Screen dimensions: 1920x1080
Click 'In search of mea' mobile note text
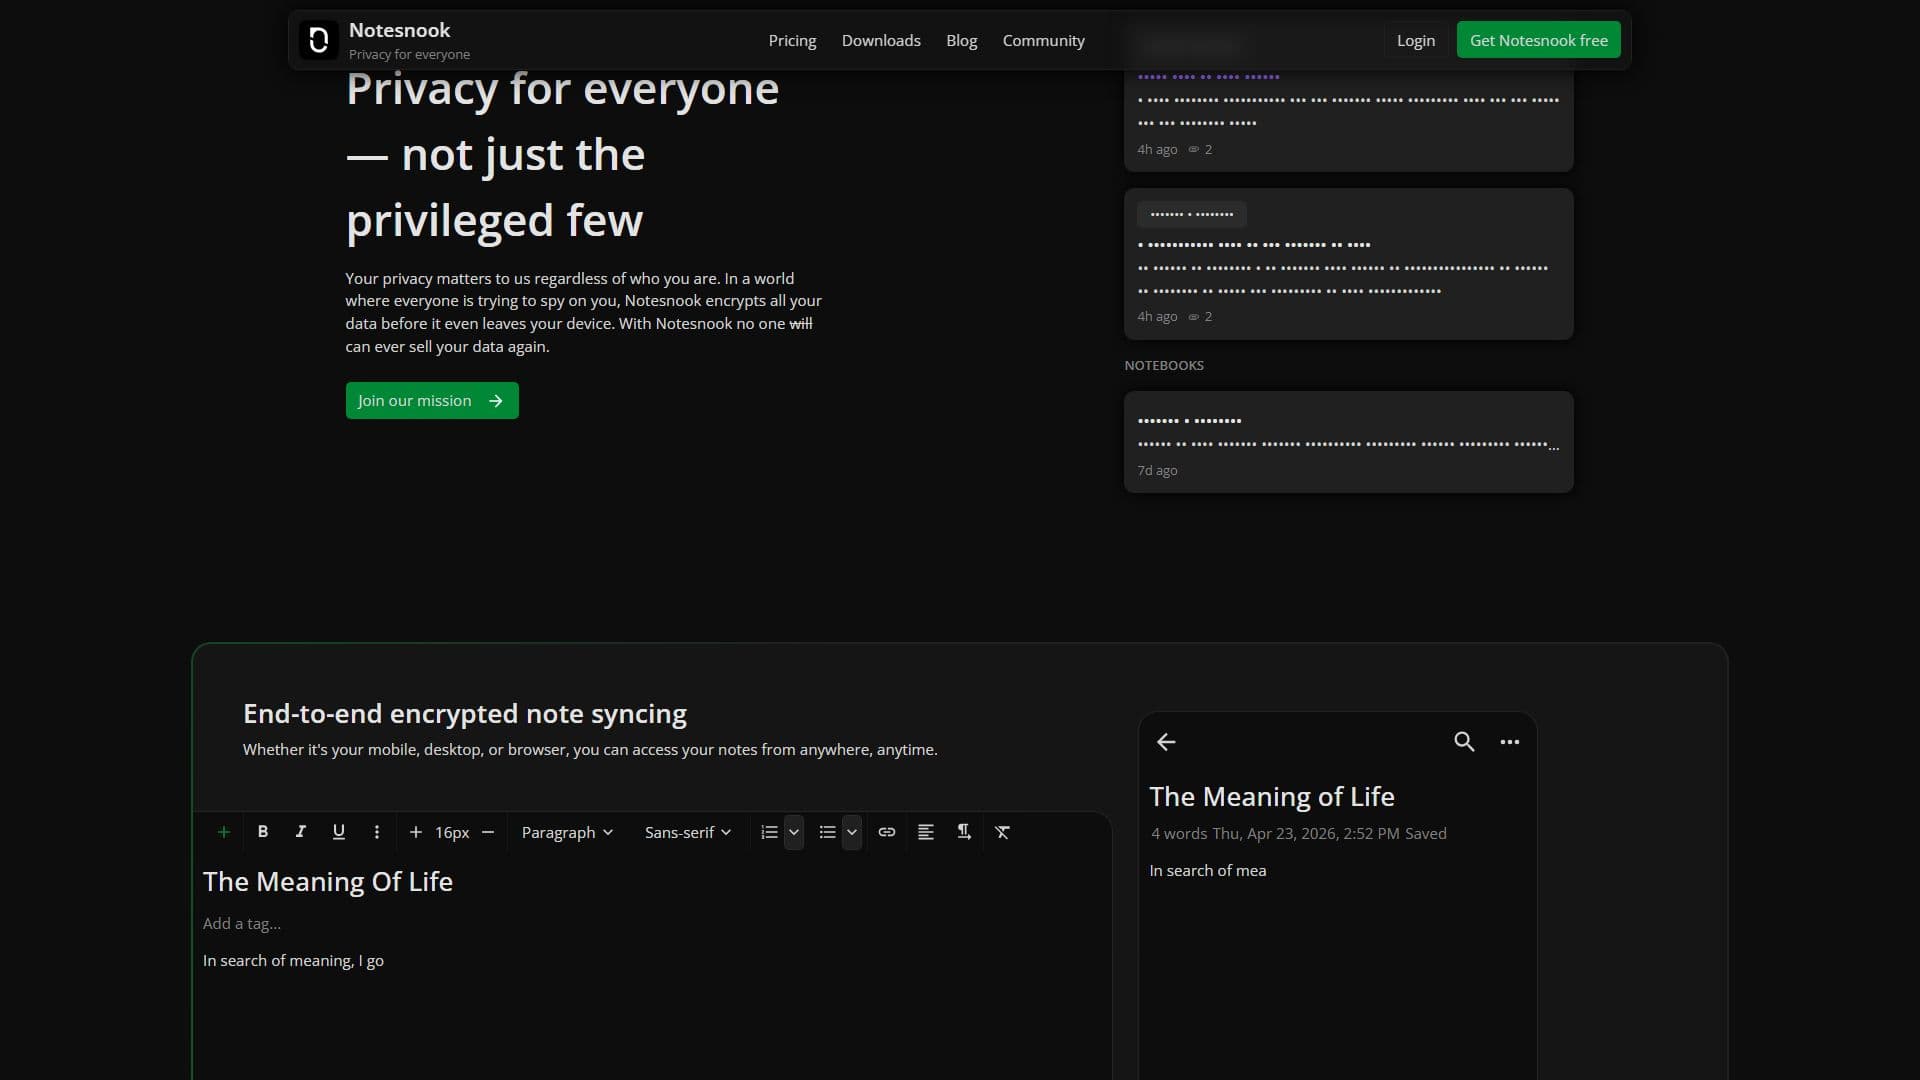pos(1208,870)
